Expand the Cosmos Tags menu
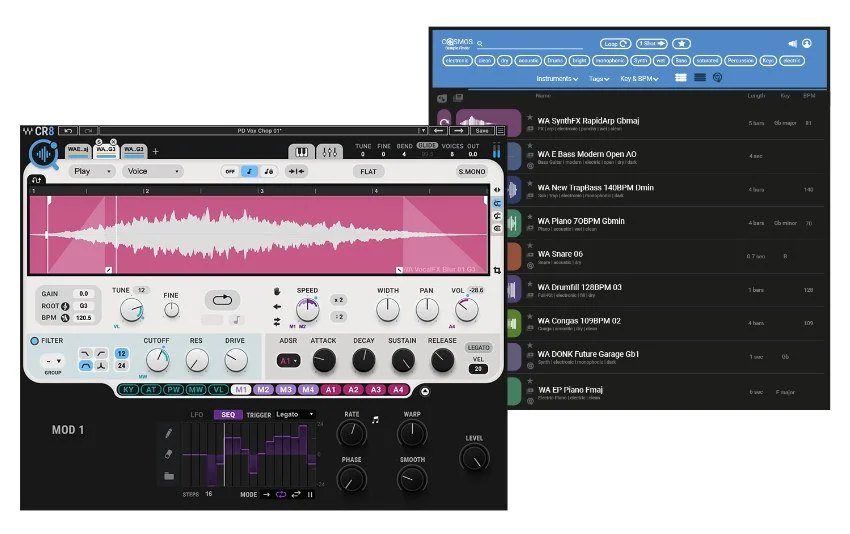 pyautogui.click(x=599, y=79)
